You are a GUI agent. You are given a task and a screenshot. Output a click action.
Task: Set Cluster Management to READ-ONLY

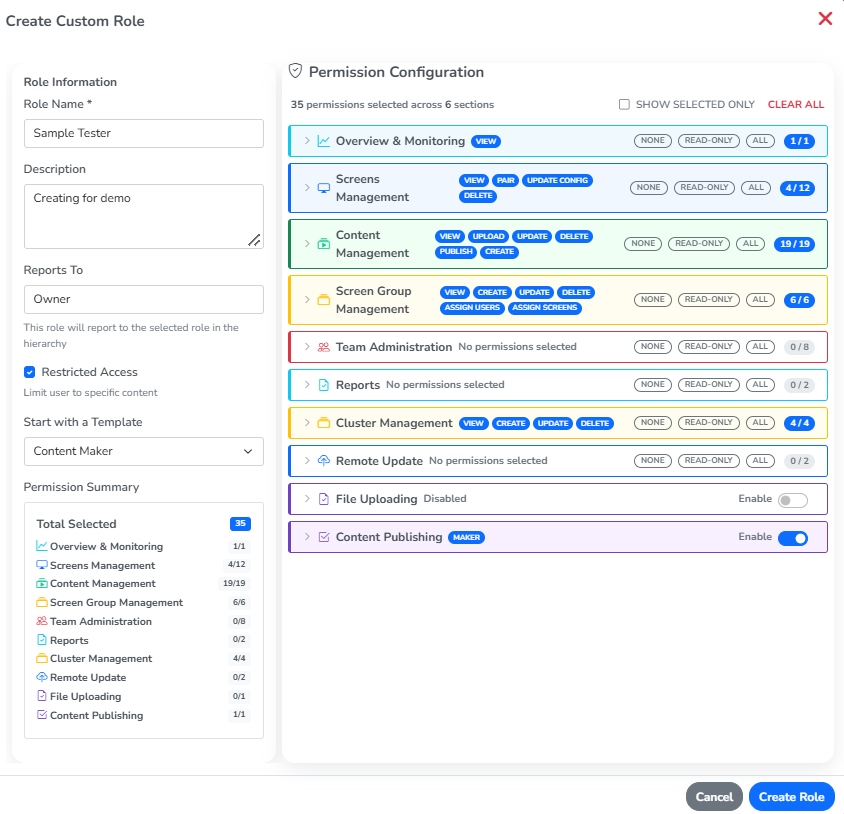(708, 423)
